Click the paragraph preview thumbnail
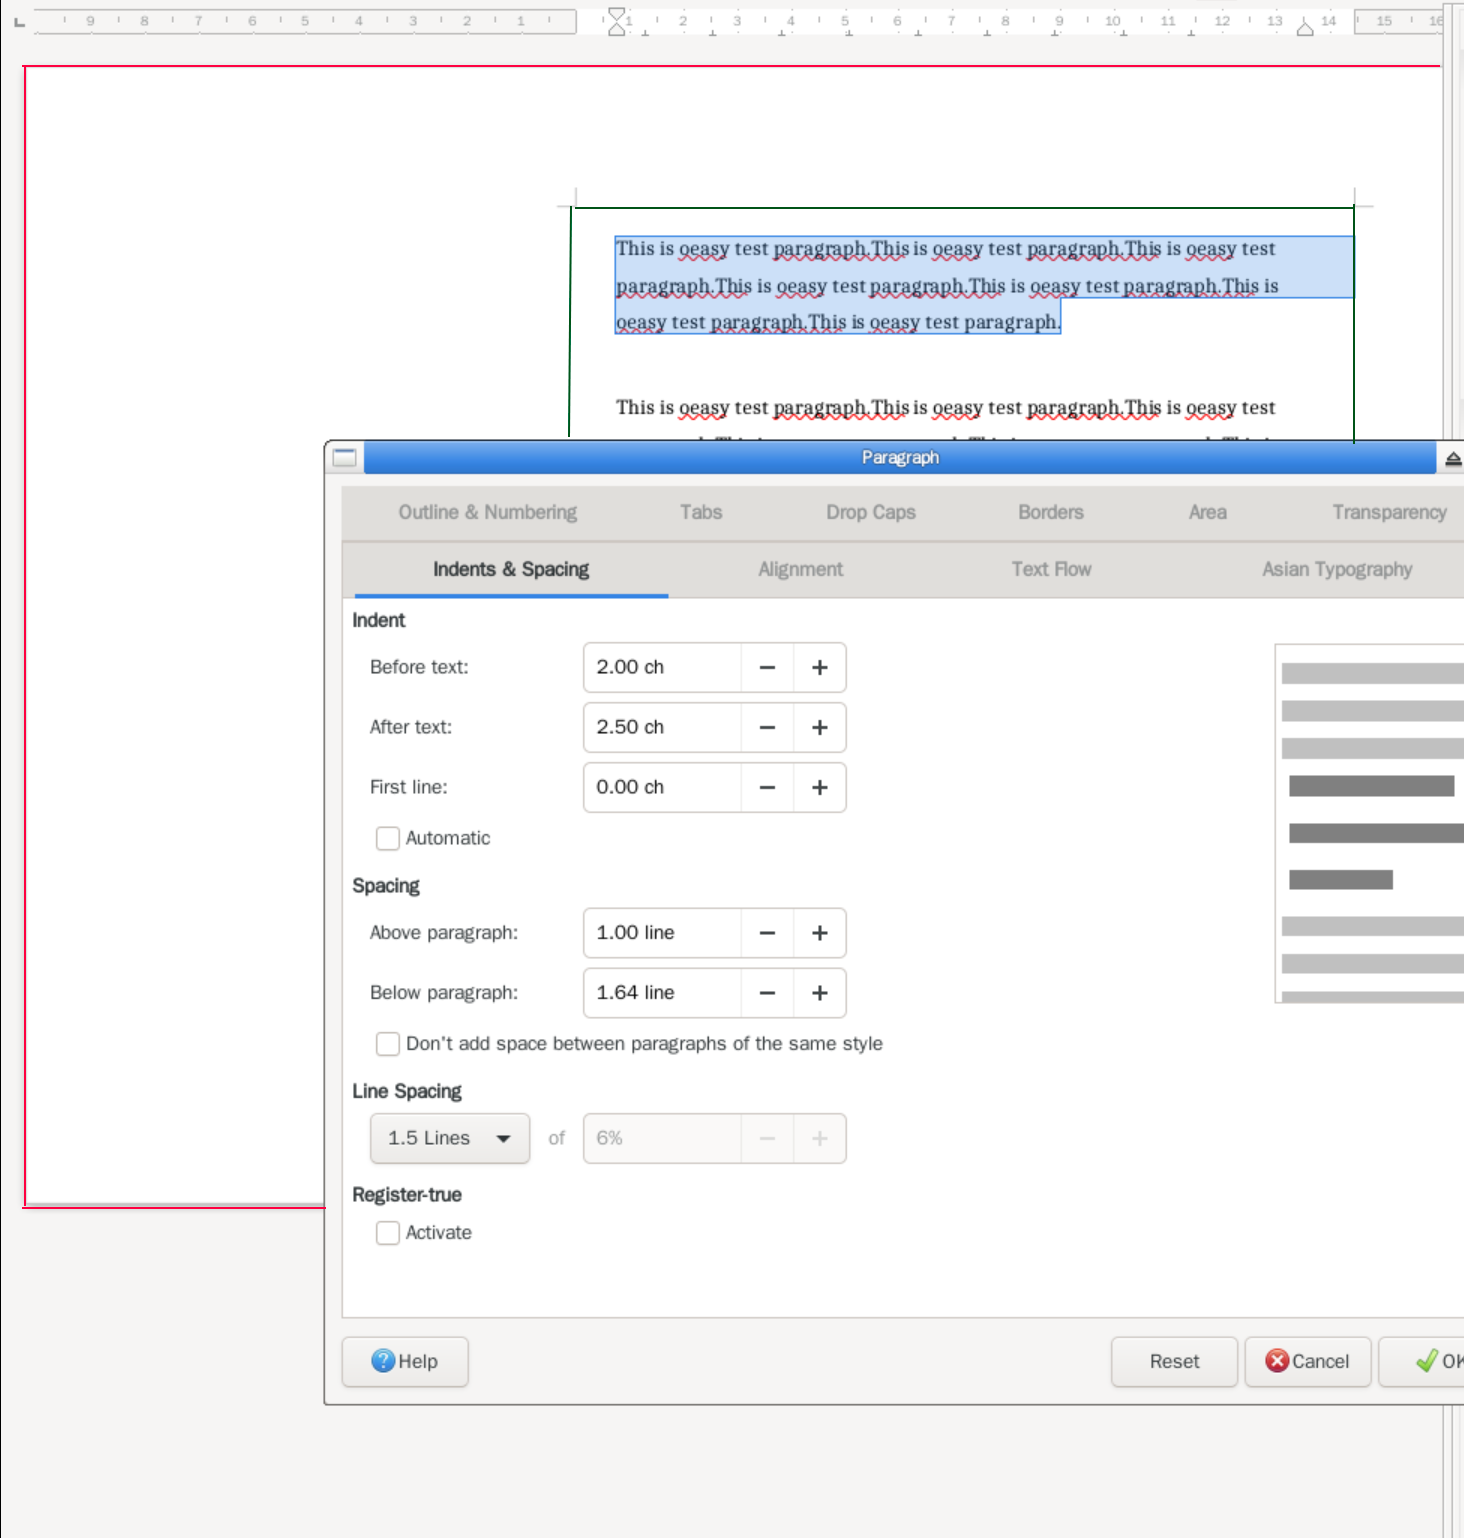The image size is (1464, 1538). [x=1371, y=823]
